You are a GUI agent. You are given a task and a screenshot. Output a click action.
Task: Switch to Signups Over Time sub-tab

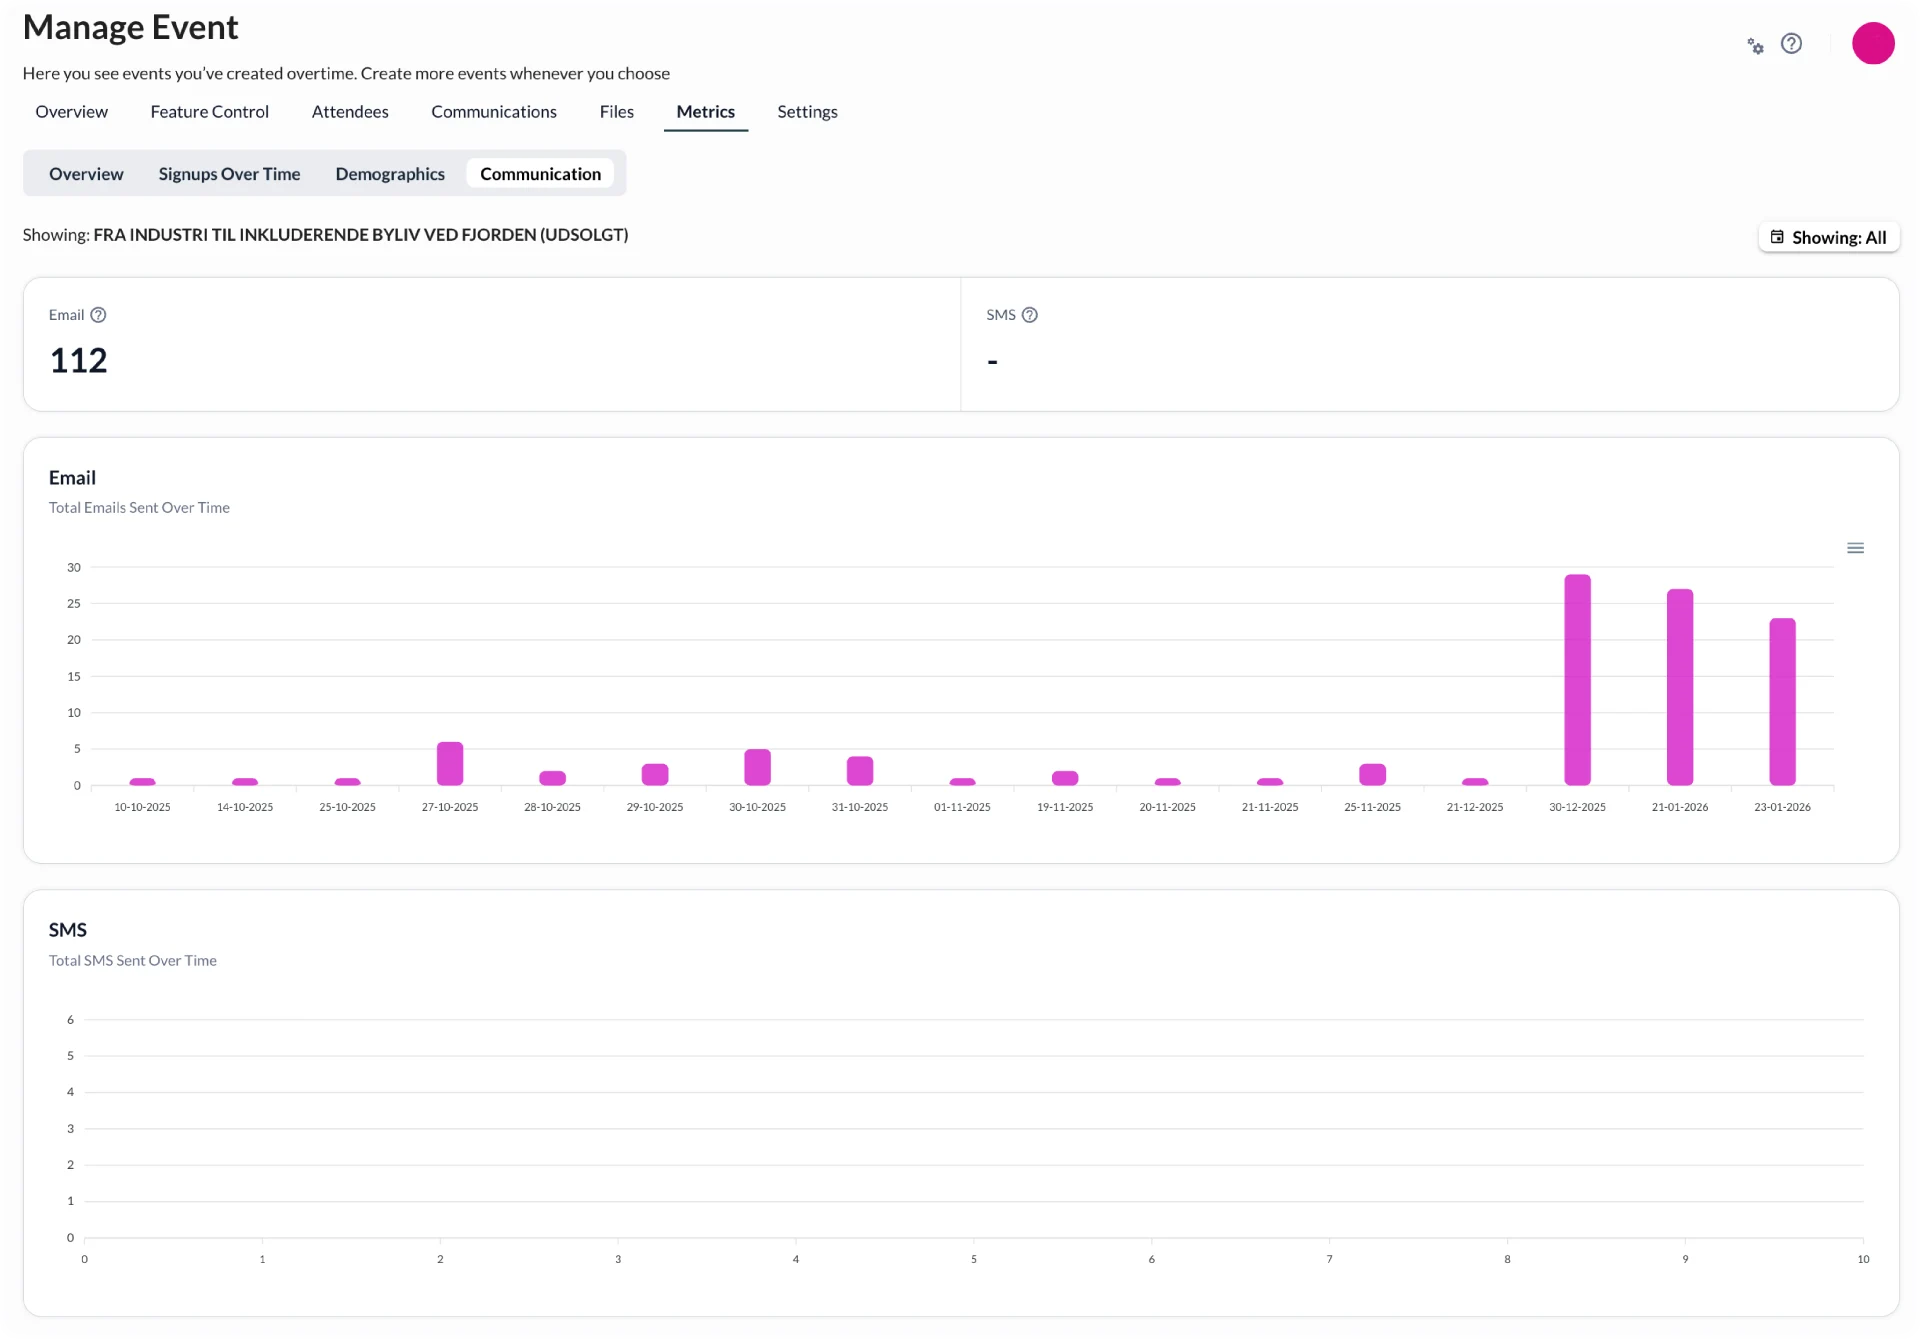[x=229, y=174]
